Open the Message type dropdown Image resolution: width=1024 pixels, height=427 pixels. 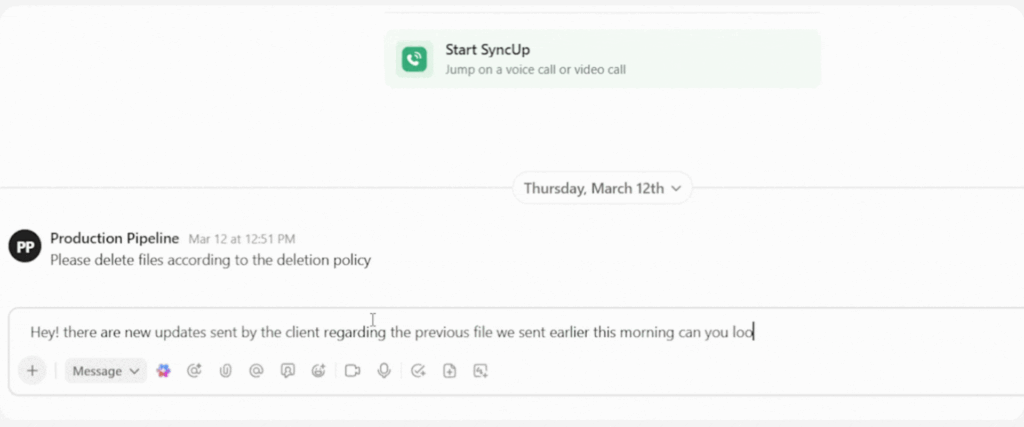[x=105, y=371]
